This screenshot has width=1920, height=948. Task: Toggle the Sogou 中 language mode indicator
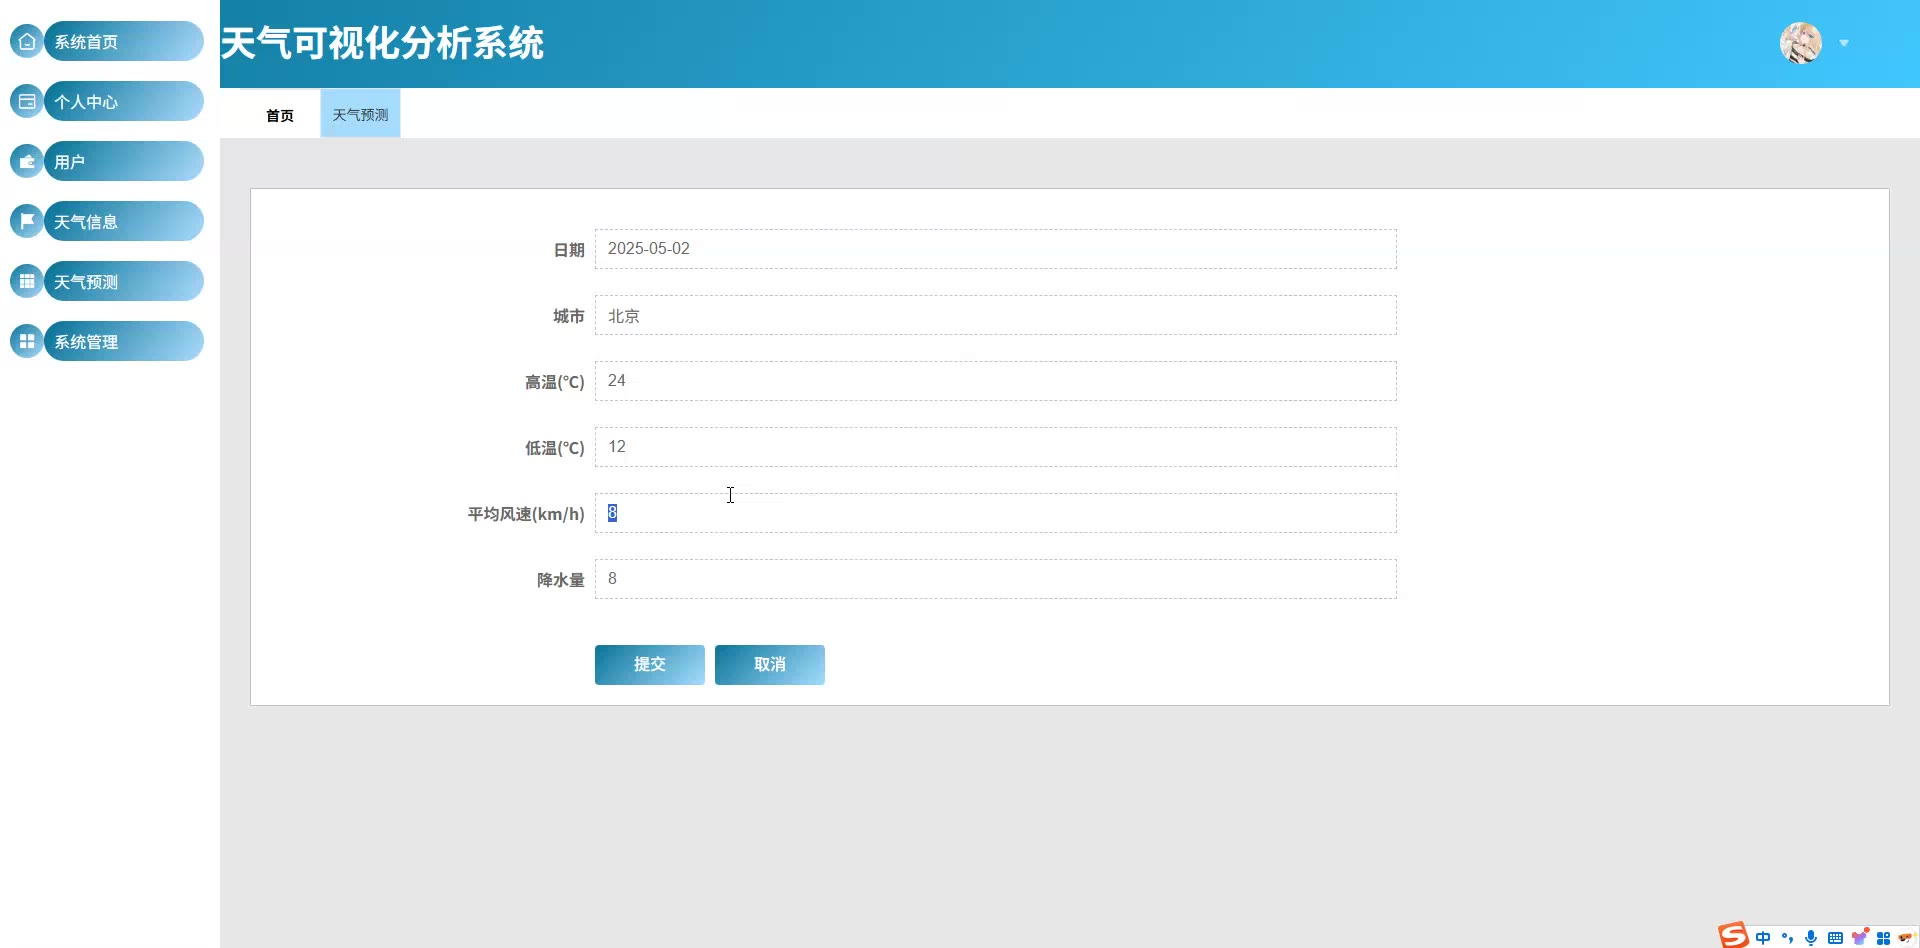(1763, 938)
